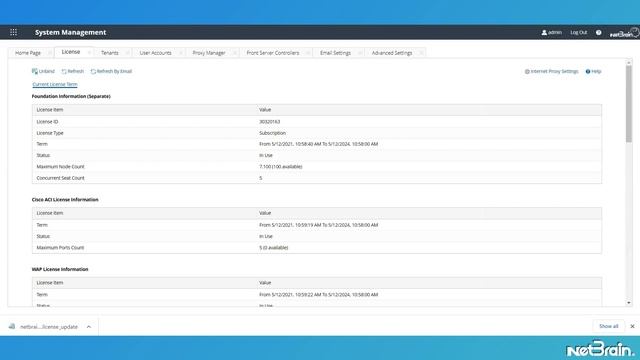640x360 pixels.
Task: Log Out of System Management
Action: point(578,32)
